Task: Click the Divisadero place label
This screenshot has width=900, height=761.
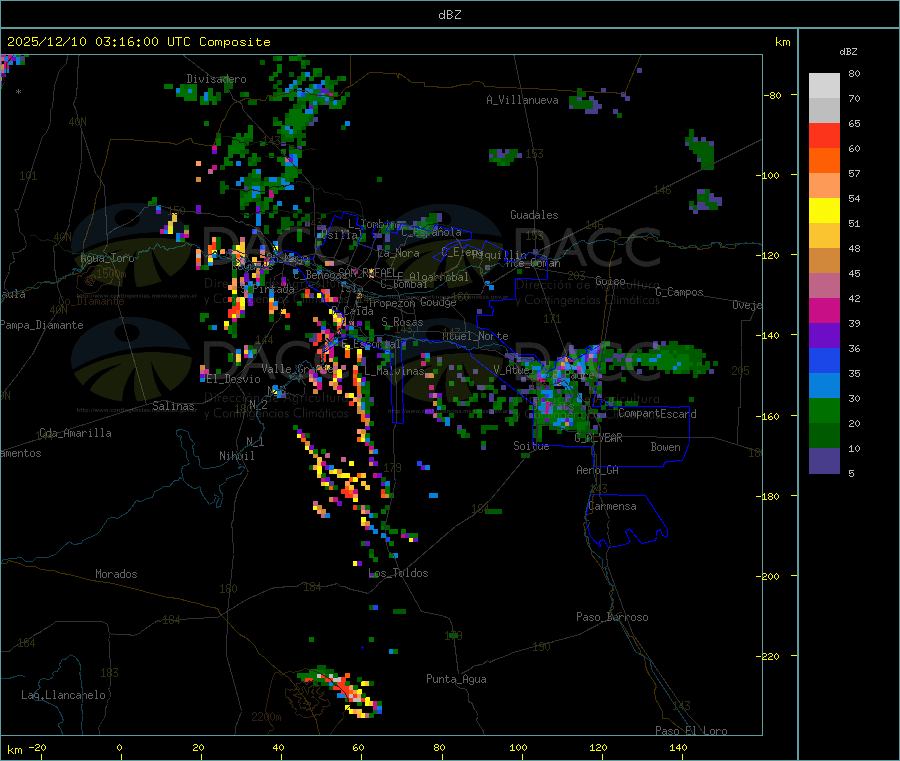Action: [x=216, y=79]
